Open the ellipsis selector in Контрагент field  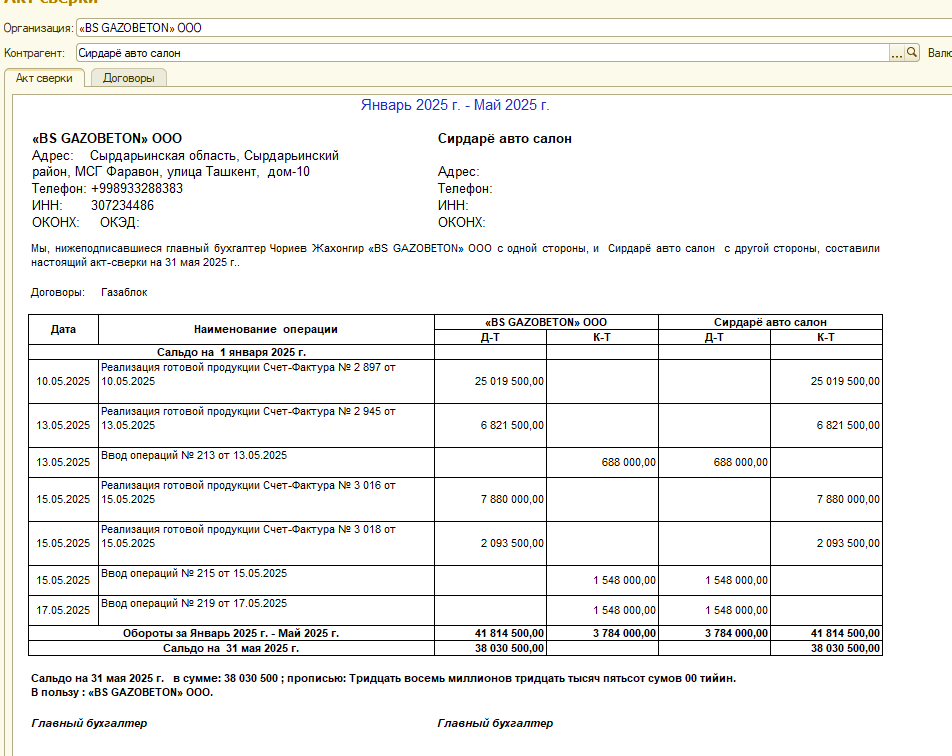tap(897, 53)
